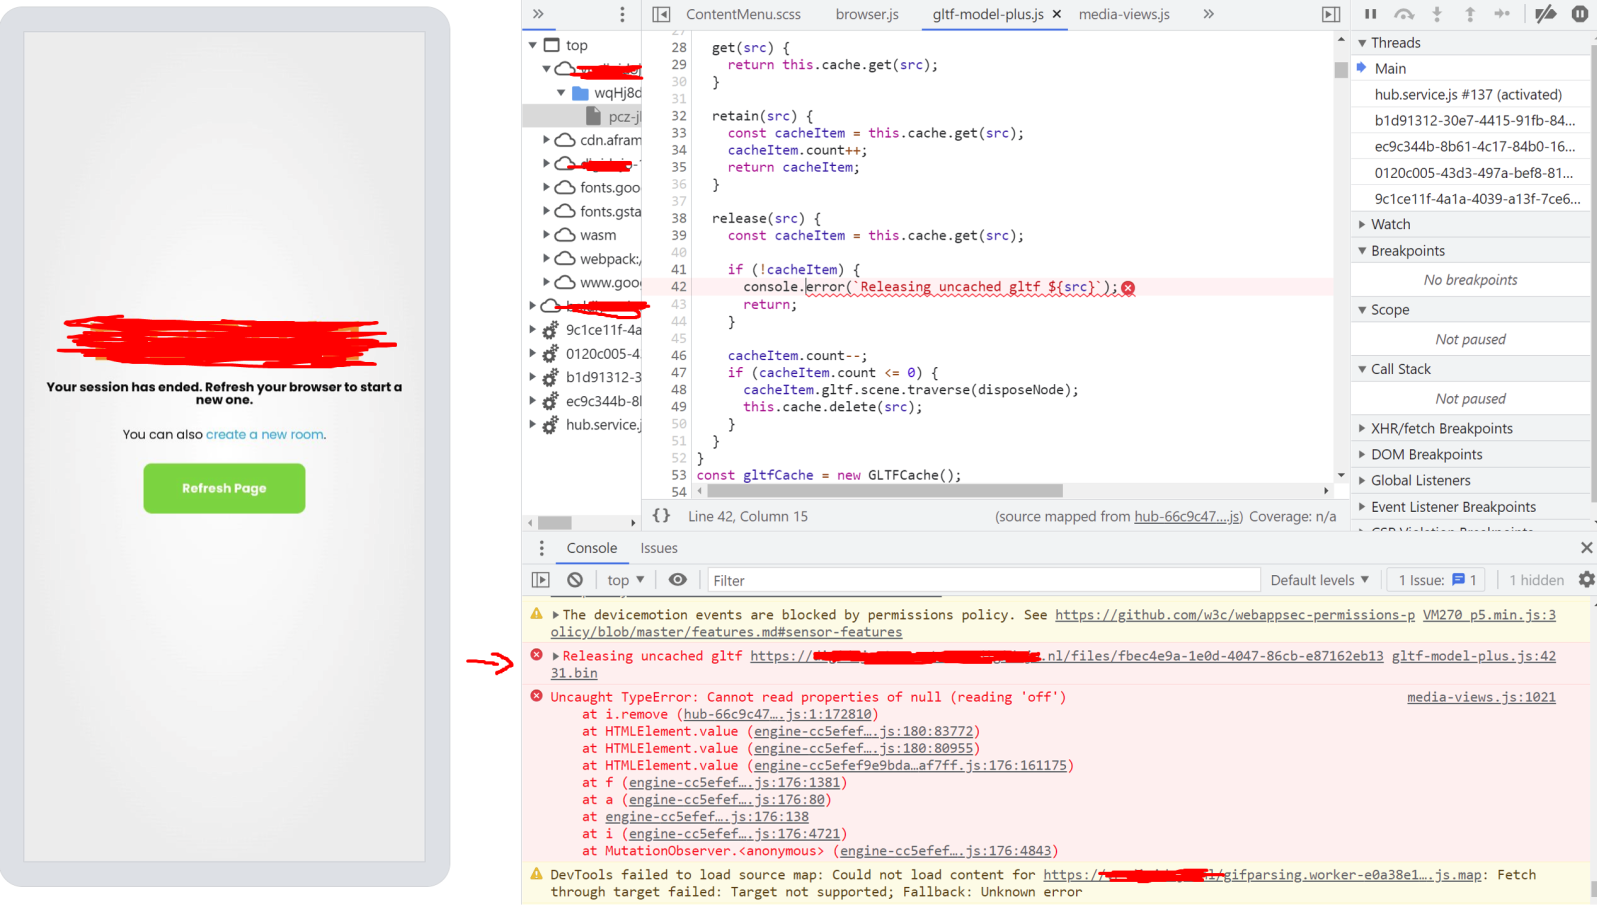Image resolution: width=1597 pixels, height=908 pixels.
Task: Click line number 42 in the gutter
Action: click(679, 287)
